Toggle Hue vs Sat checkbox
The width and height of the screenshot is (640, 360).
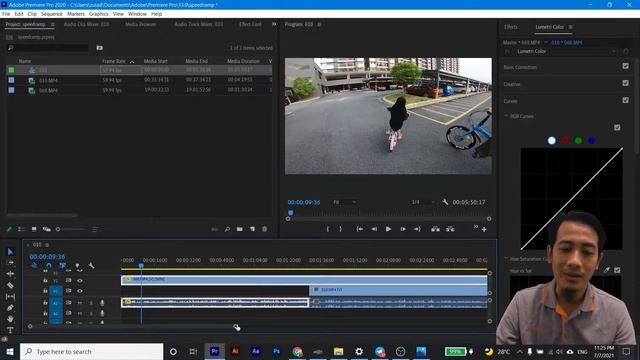617,270
